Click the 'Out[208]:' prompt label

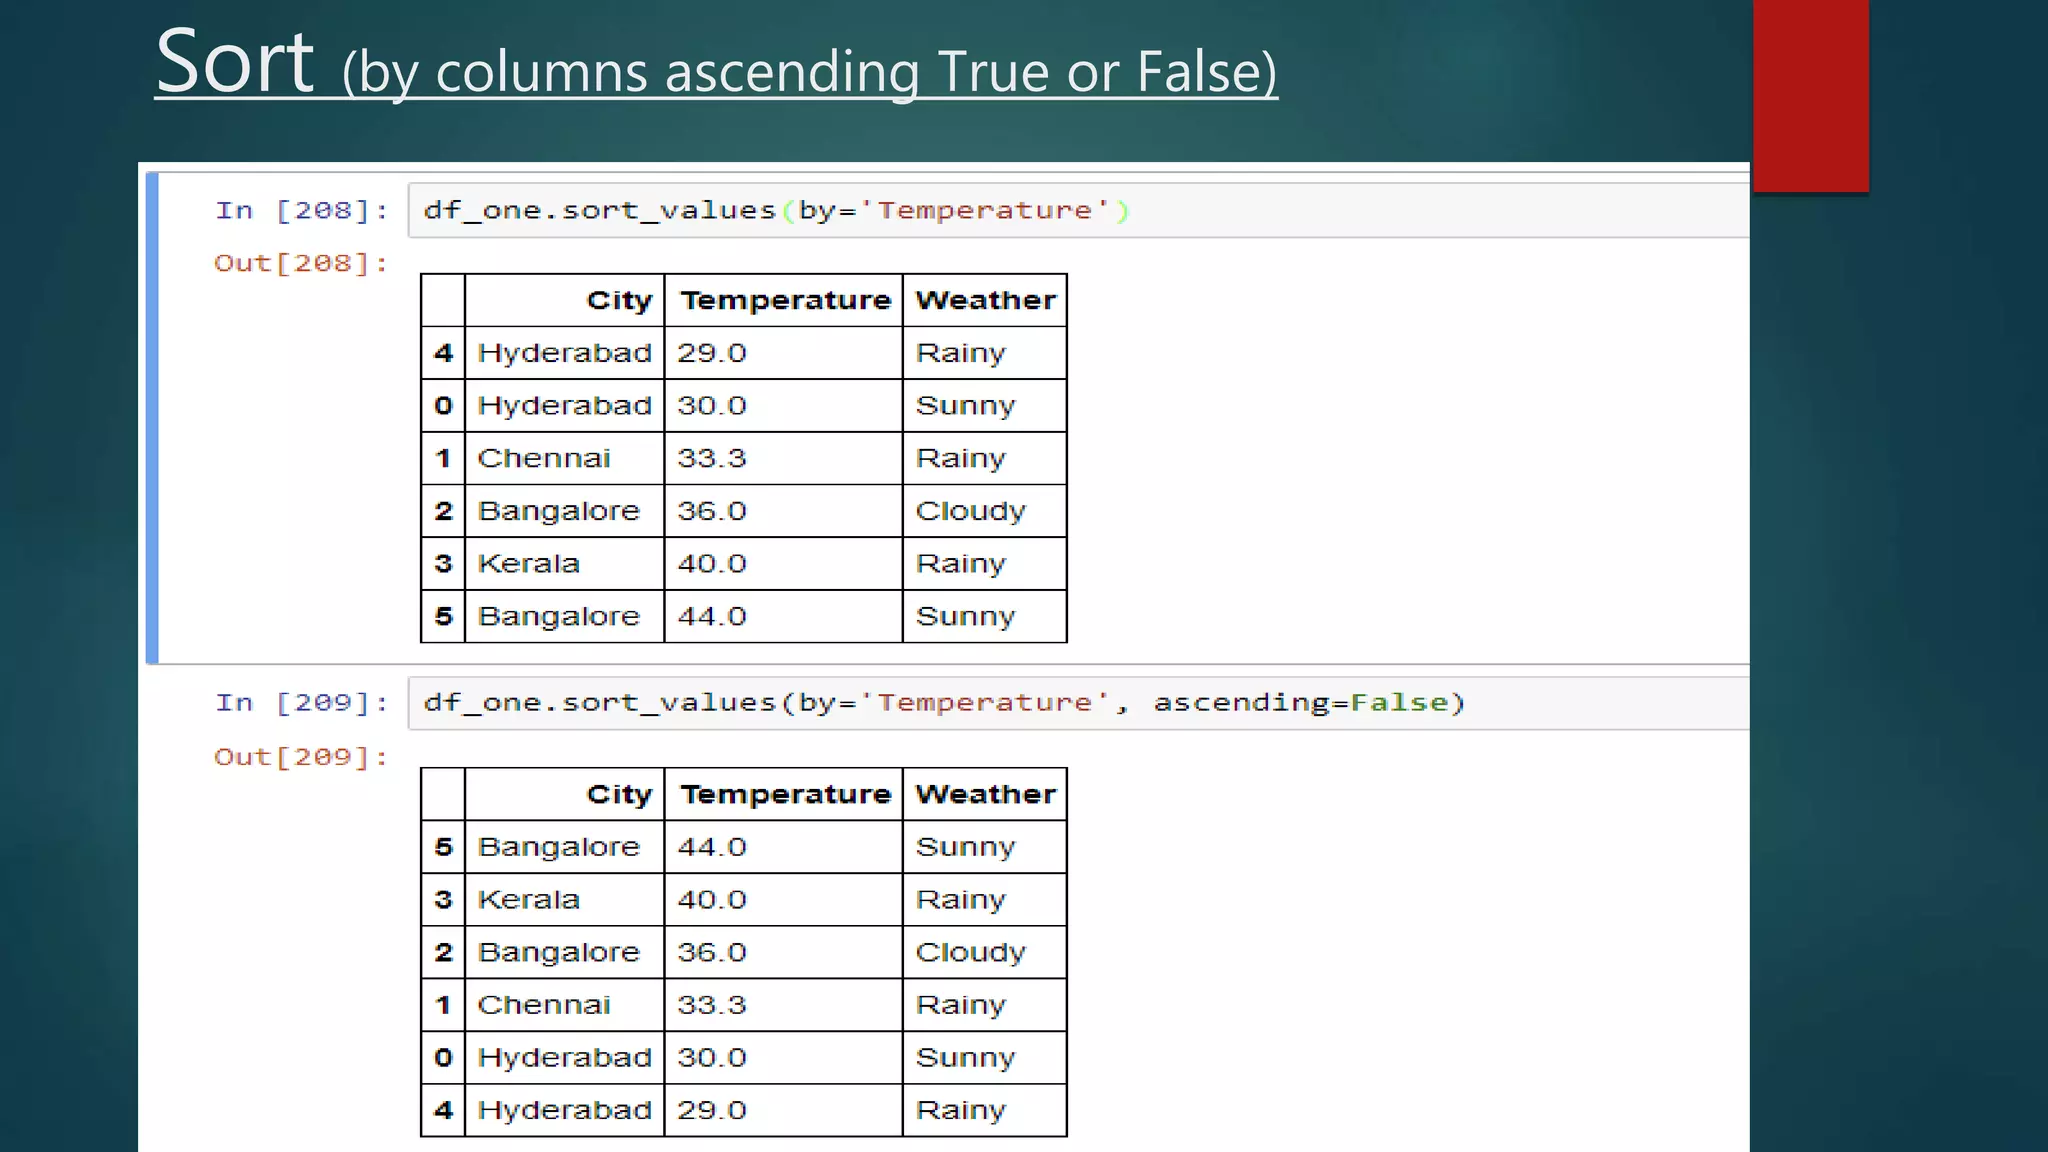pos(301,263)
